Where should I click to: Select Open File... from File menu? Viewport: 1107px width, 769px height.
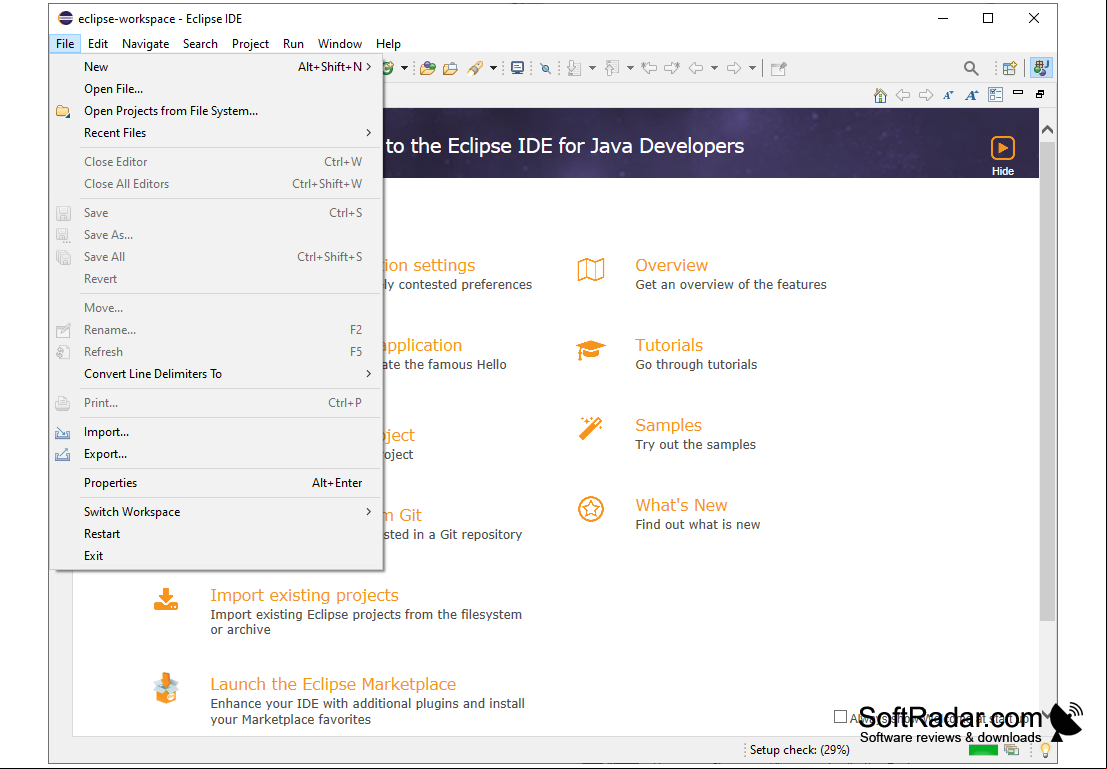point(217,89)
